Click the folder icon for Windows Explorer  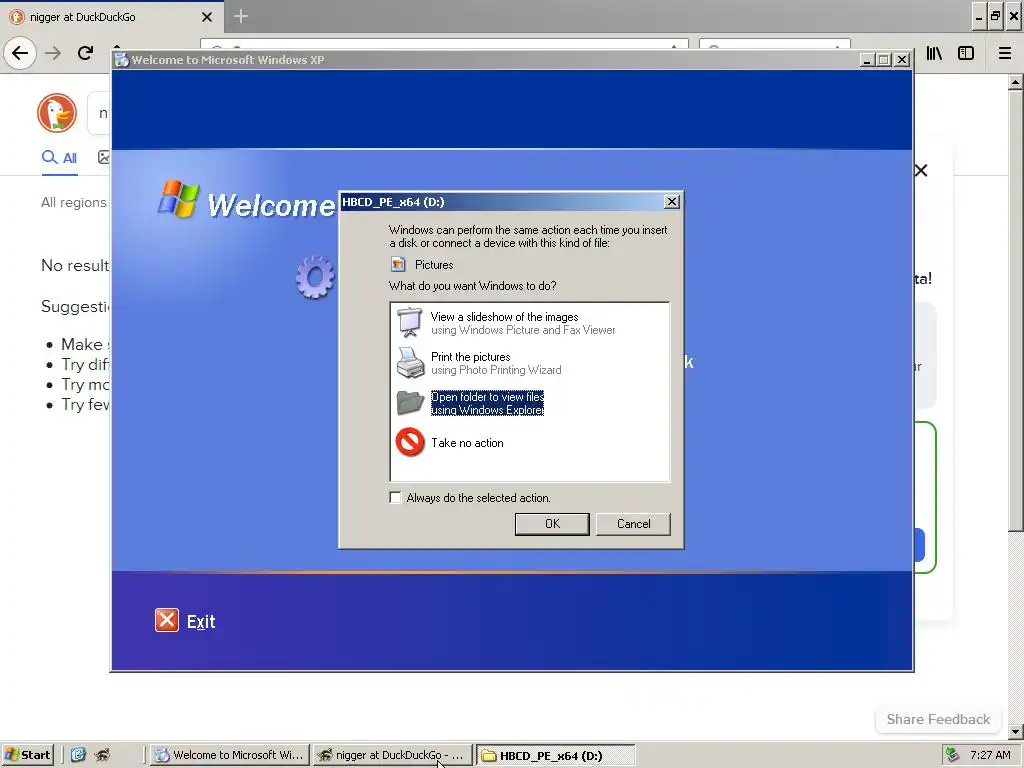pos(410,402)
